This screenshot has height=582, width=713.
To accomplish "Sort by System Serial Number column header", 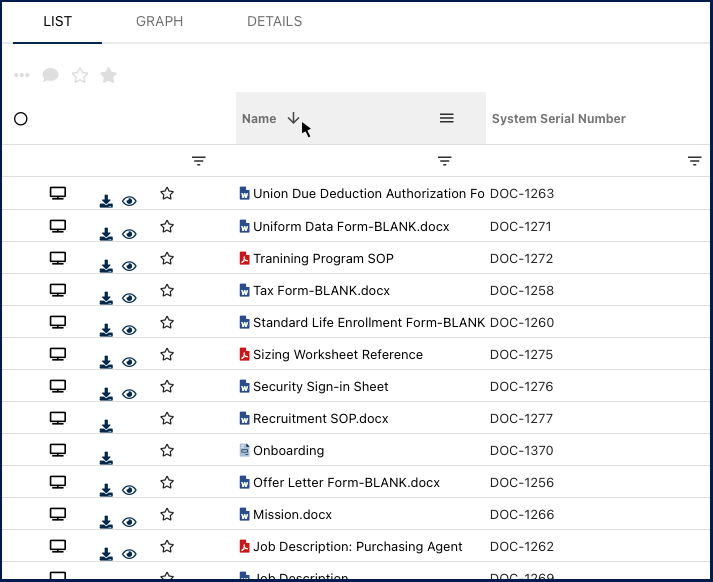I will (559, 119).
